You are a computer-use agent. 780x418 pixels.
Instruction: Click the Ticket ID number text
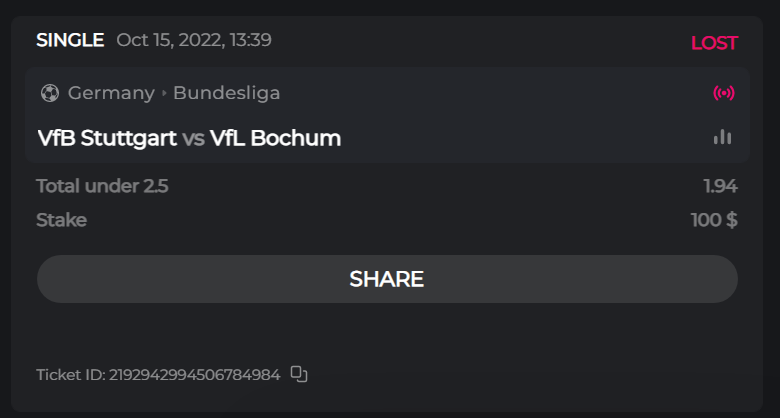click(x=158, y=375)
